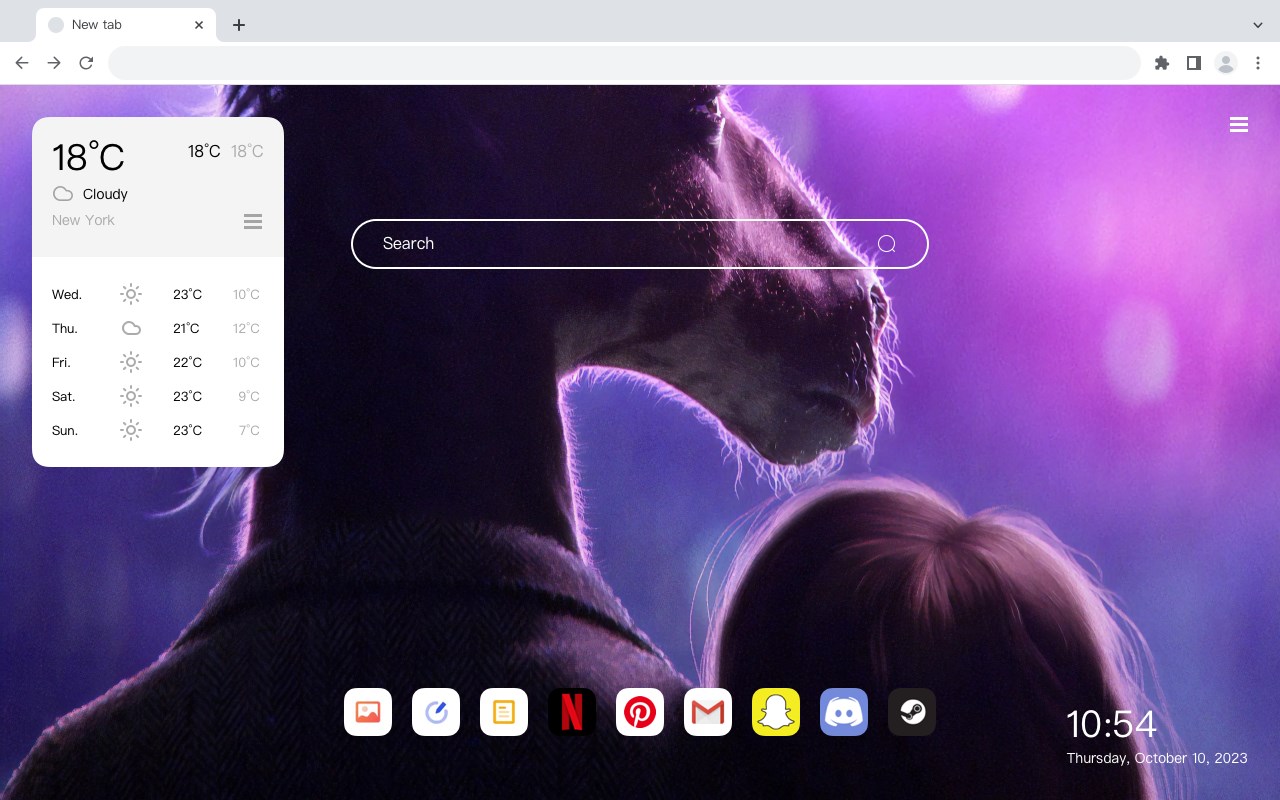
Task: Click the browser forward arrow
Action: [x=54, y=63]
